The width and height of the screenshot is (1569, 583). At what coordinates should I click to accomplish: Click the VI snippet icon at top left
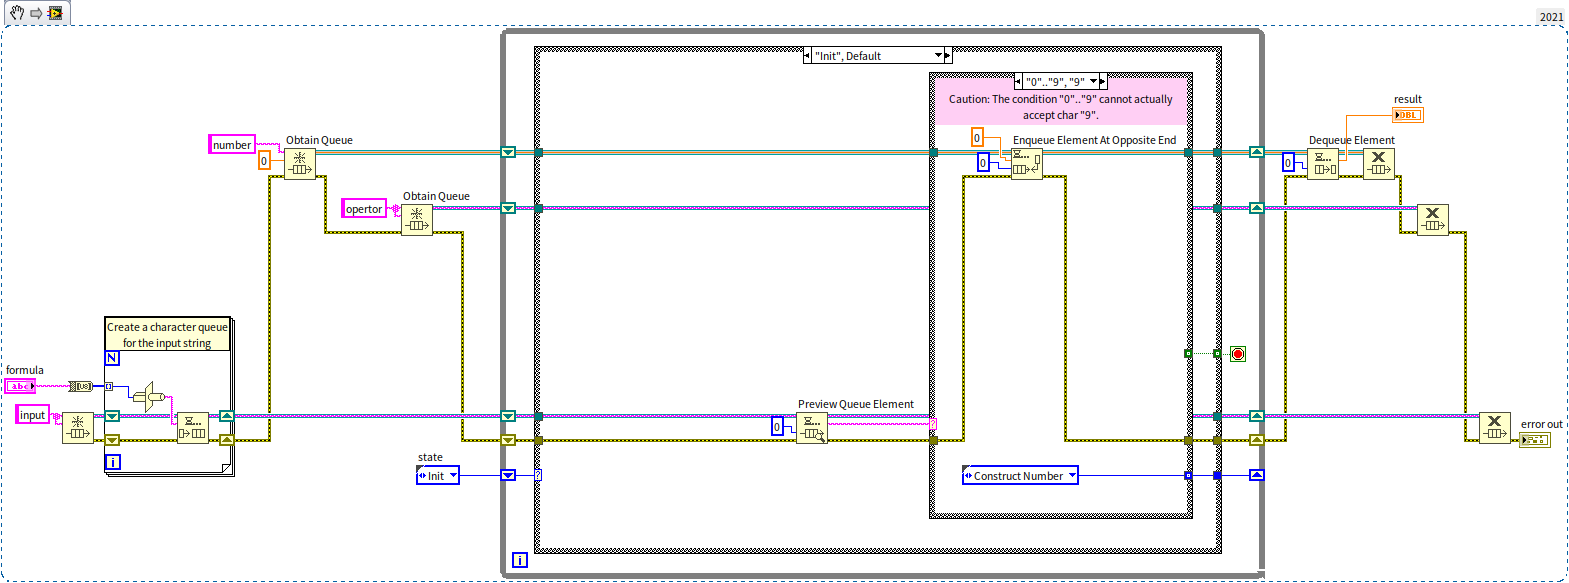(55, 13)
